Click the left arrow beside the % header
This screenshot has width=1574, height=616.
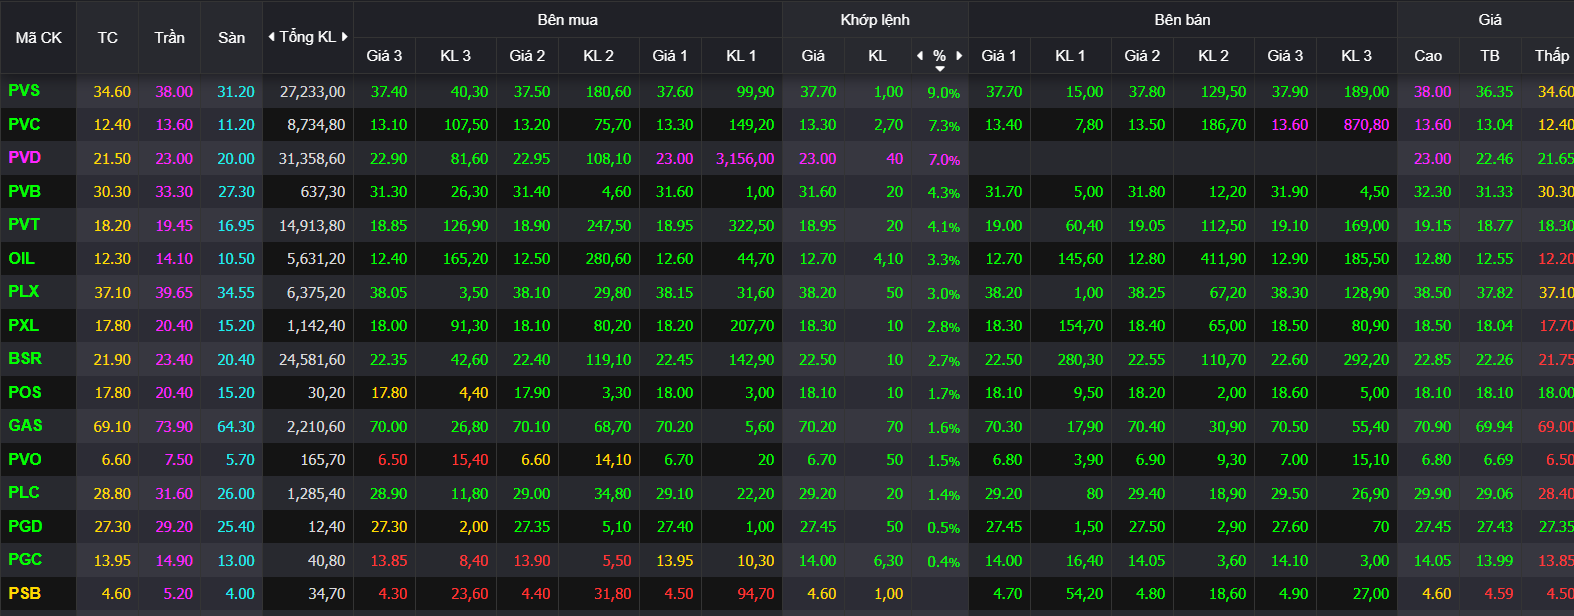point(920,56)
